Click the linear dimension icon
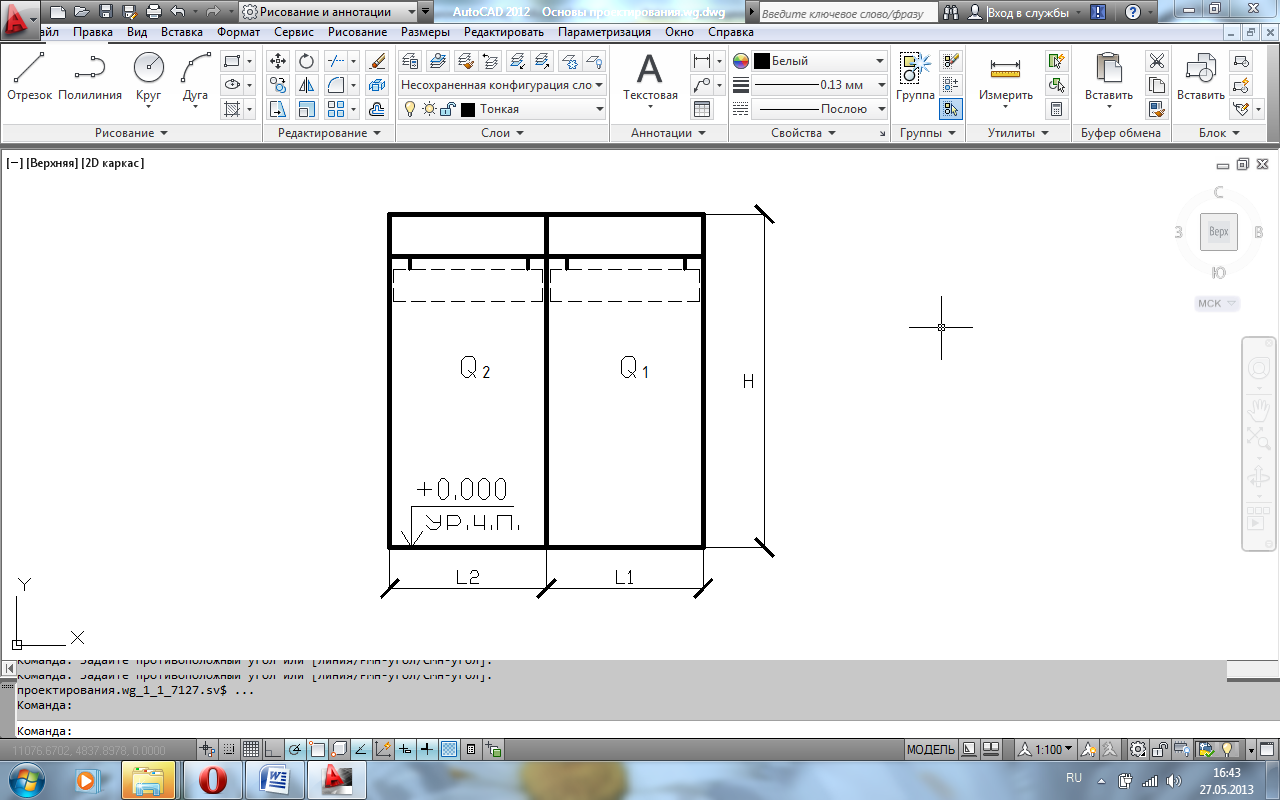Screen dimensions: 1280x800 click(702, 61)
